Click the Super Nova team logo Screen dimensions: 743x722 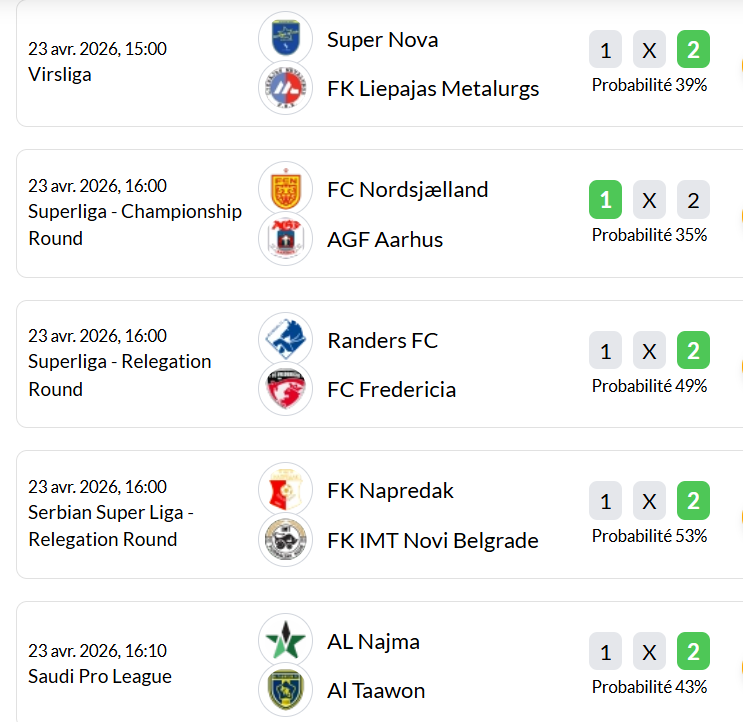click(286, 38)
